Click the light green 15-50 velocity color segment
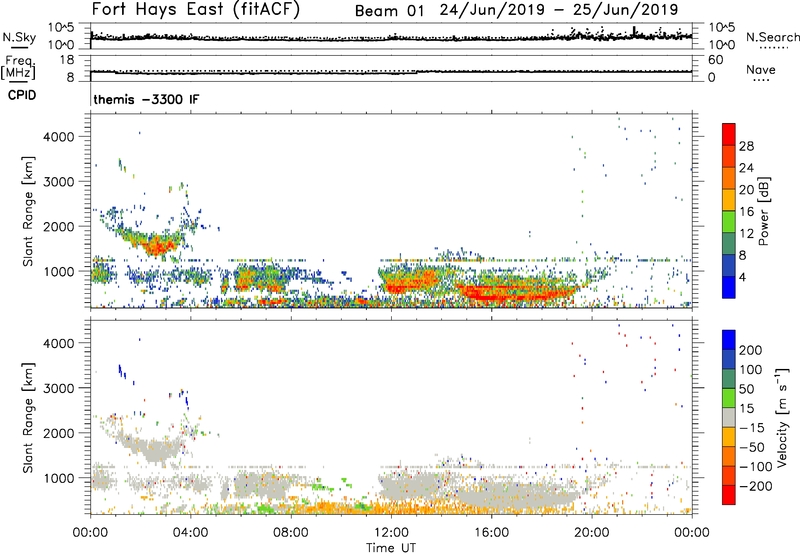The height and width of the screenshot is (554, 800). click(x=729, y=398)
